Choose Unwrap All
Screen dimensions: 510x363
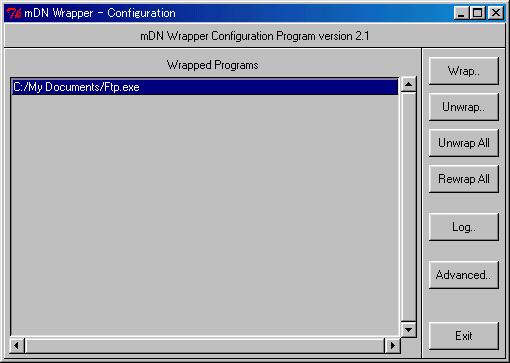click(x=463, y=143)
